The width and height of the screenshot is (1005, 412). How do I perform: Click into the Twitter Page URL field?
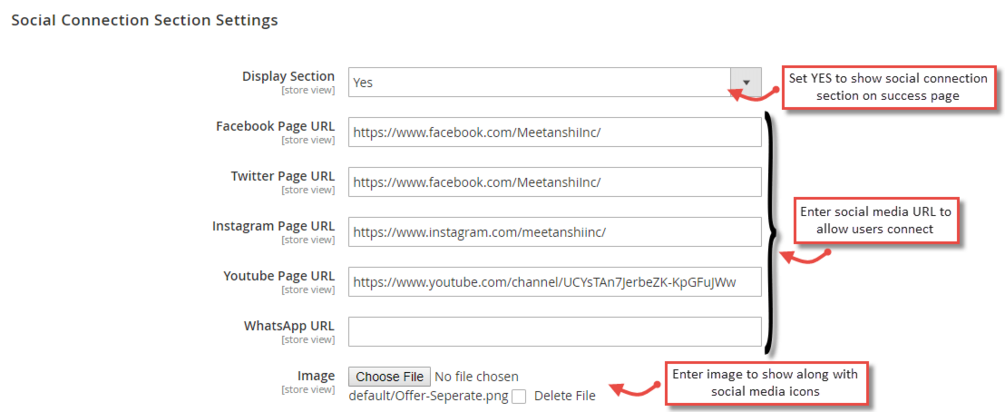pyautogui.click(x=555, y=182)
